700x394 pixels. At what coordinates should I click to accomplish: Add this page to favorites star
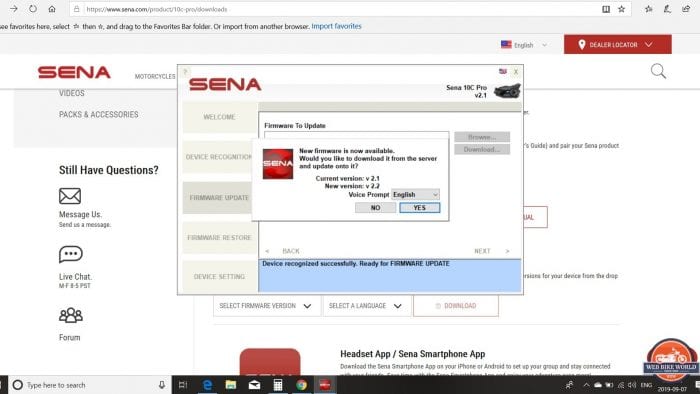pos(621,9)
